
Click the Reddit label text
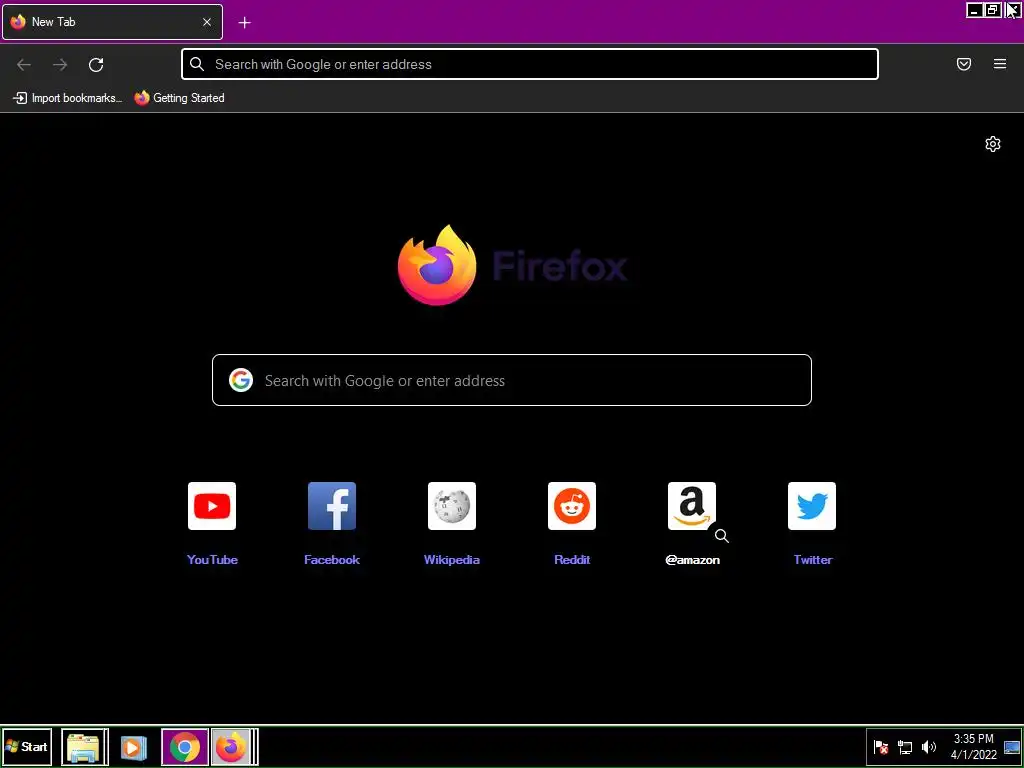(x=572, y=560)
